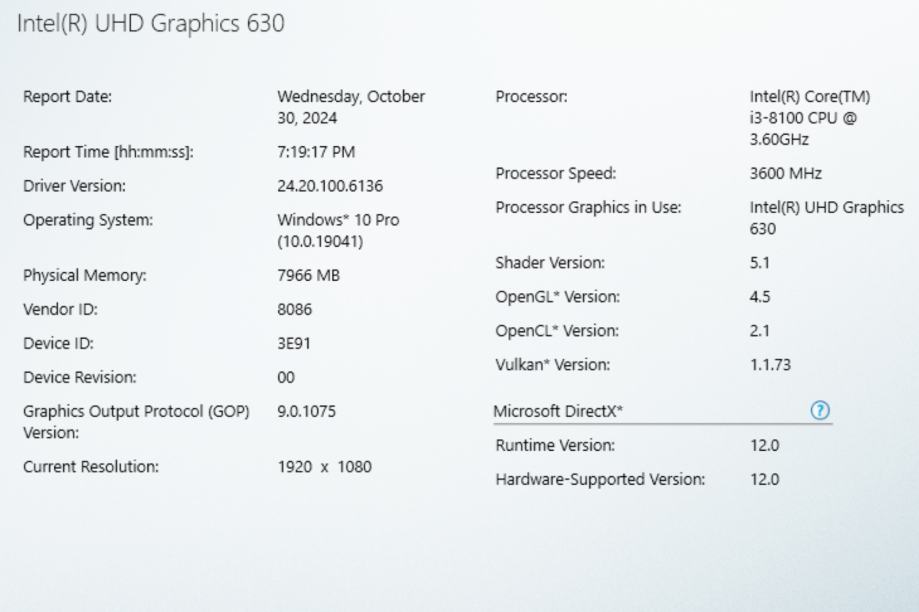Select the Driver Version value 24.20.100.6136
Viewport: 919px width, 612px height.
pyautogui.click(x=329, y=186)
